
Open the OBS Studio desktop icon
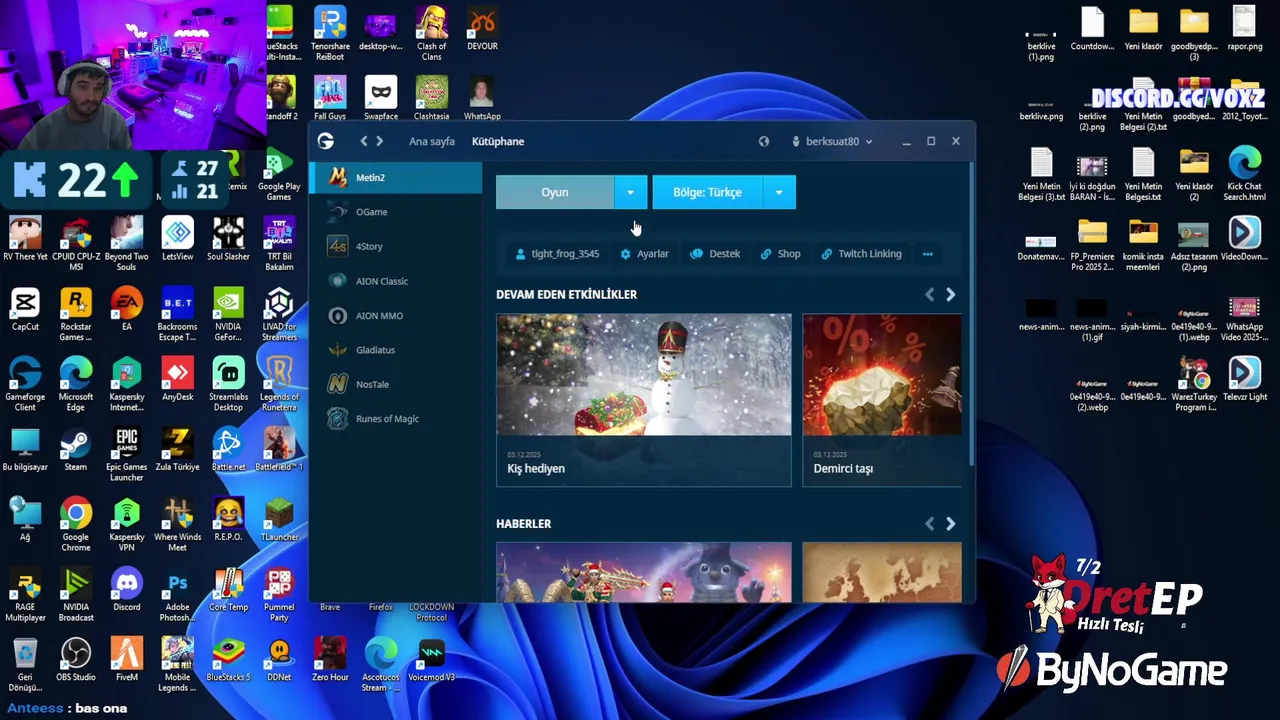[76, 659]
